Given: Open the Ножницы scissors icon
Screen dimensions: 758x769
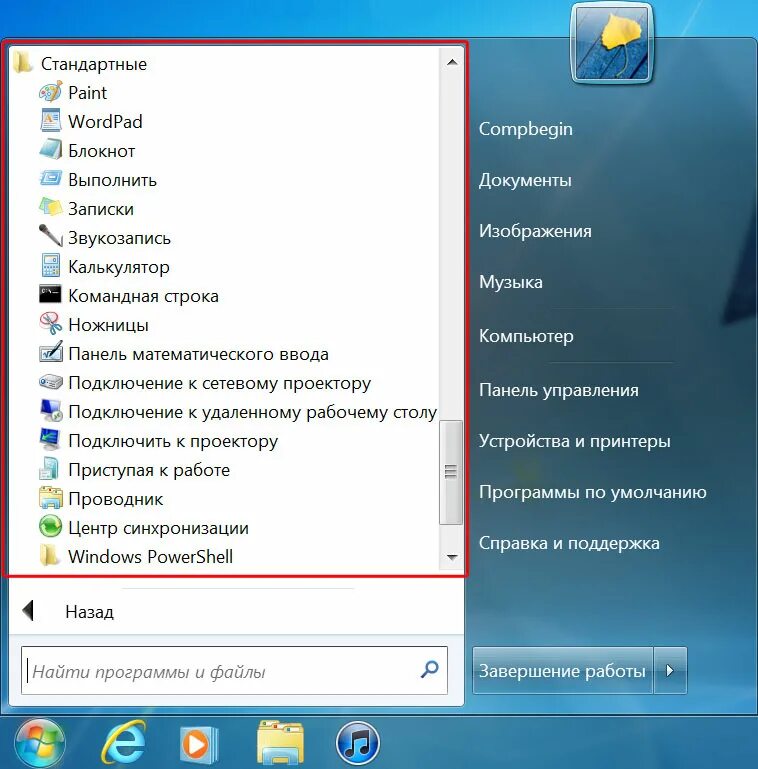Looking at the screenshot, I should click(51, 323).
